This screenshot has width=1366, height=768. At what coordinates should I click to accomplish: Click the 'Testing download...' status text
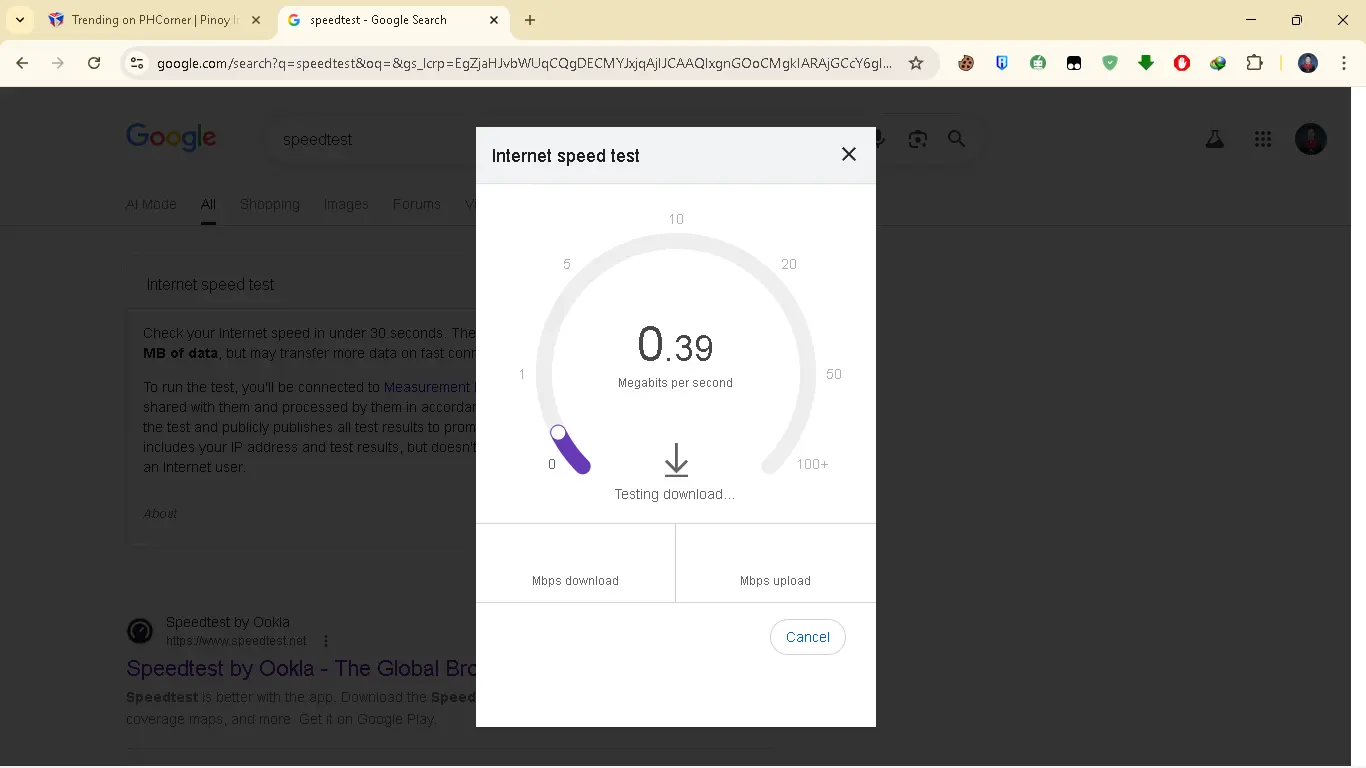(675, 494)
